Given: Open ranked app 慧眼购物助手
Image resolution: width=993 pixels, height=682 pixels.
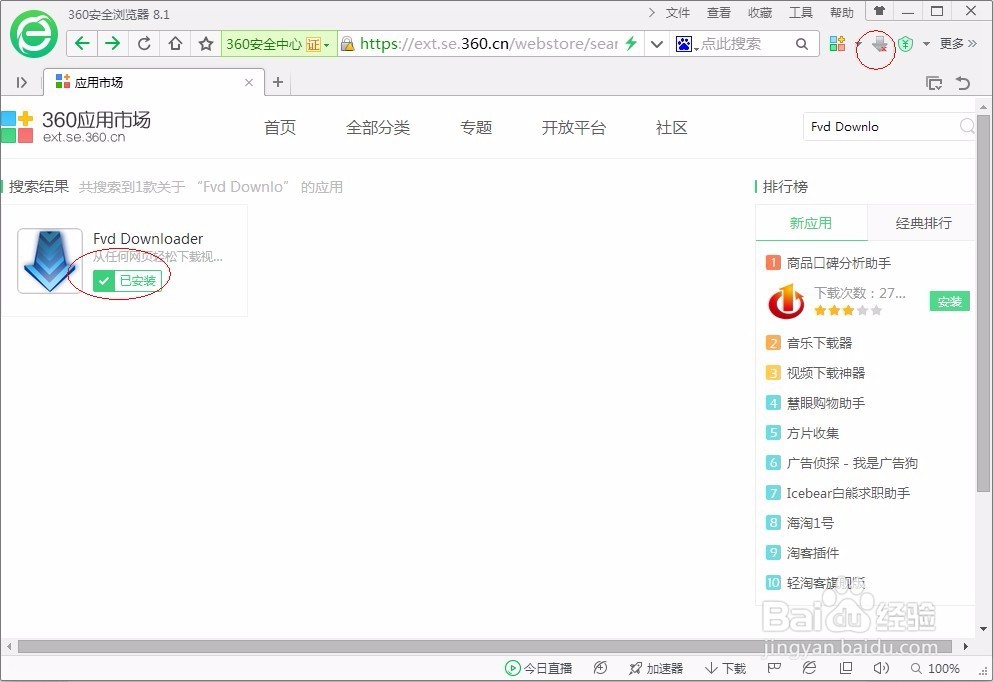Looking at the screenshot, I should pyautogui.click(x=826, y=403).
